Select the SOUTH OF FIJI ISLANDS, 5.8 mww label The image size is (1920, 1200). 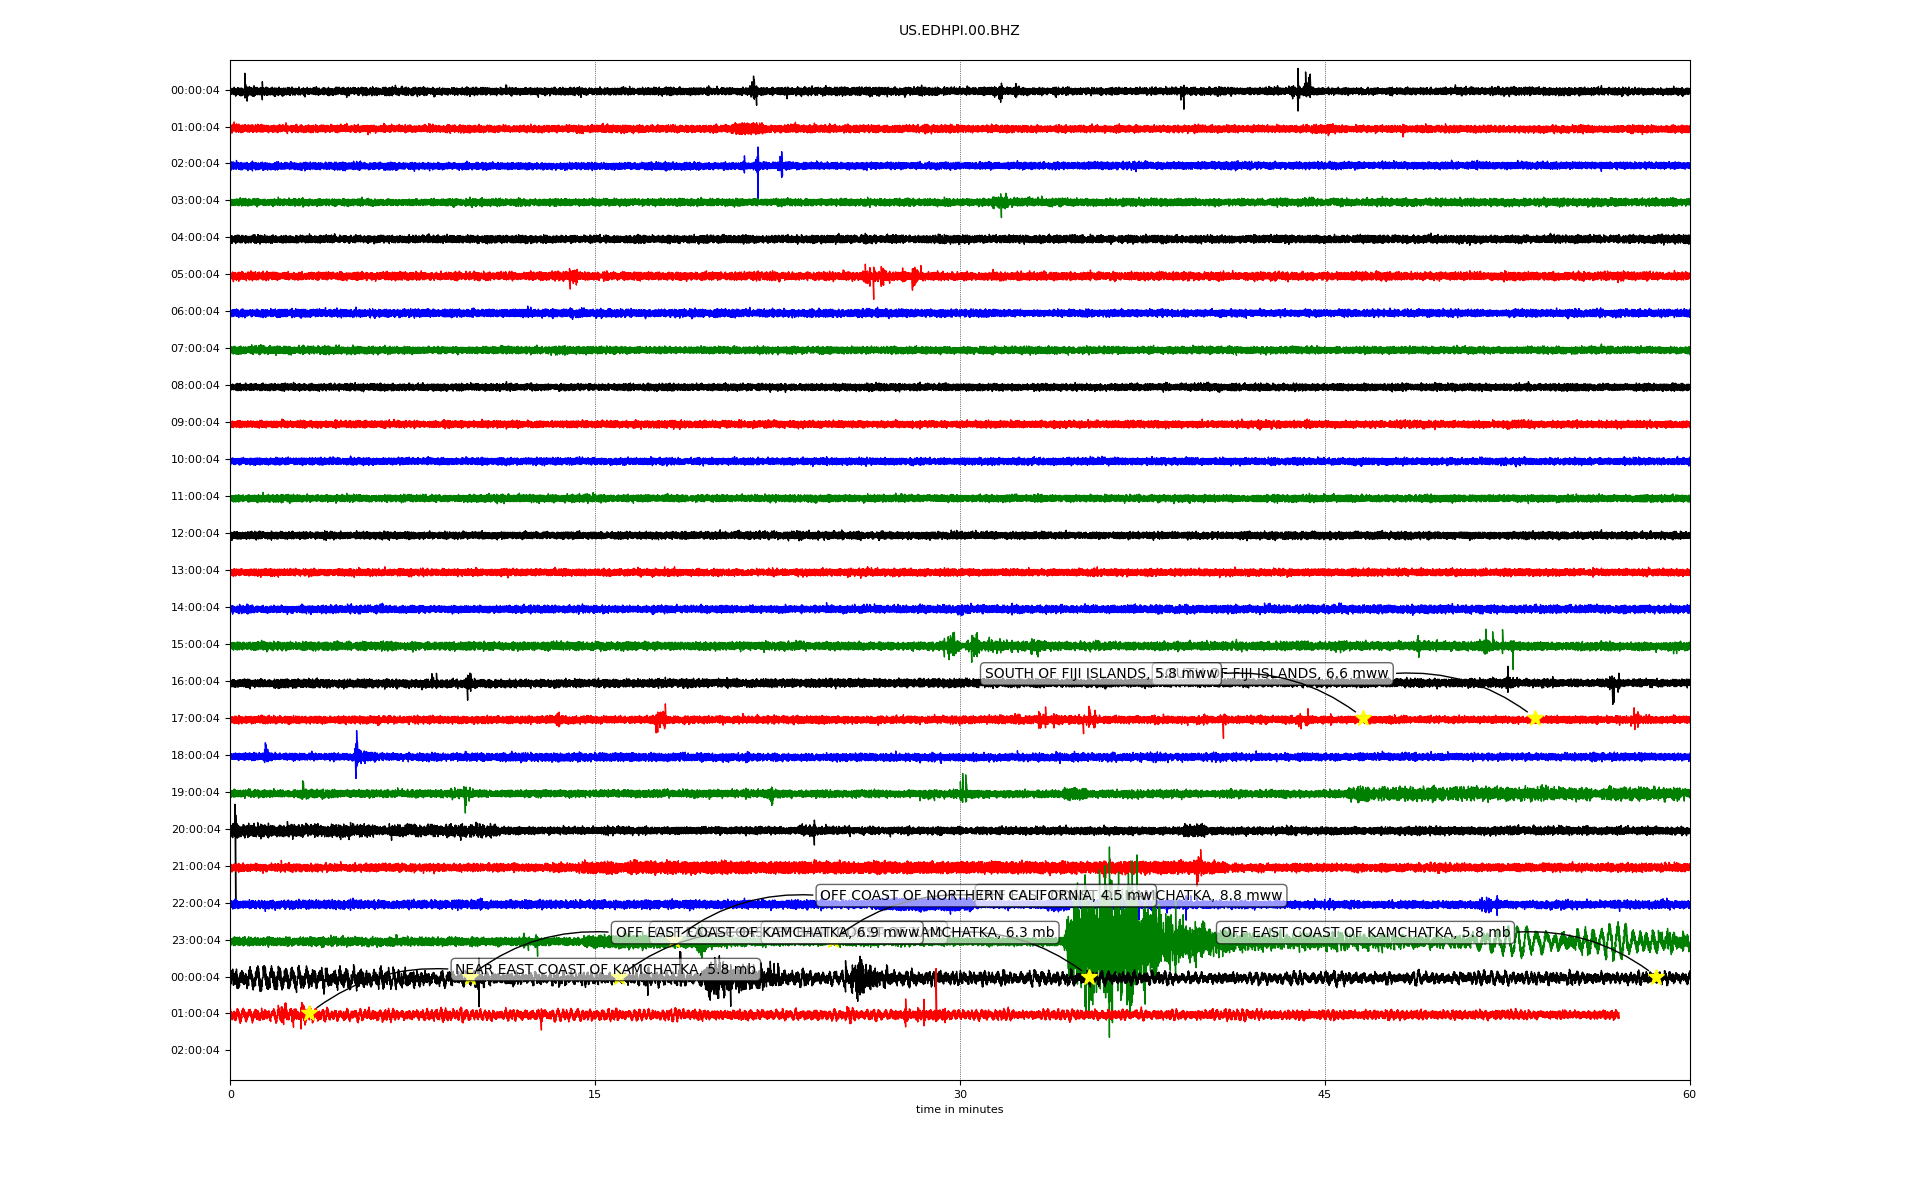(x=1100, y=673)
